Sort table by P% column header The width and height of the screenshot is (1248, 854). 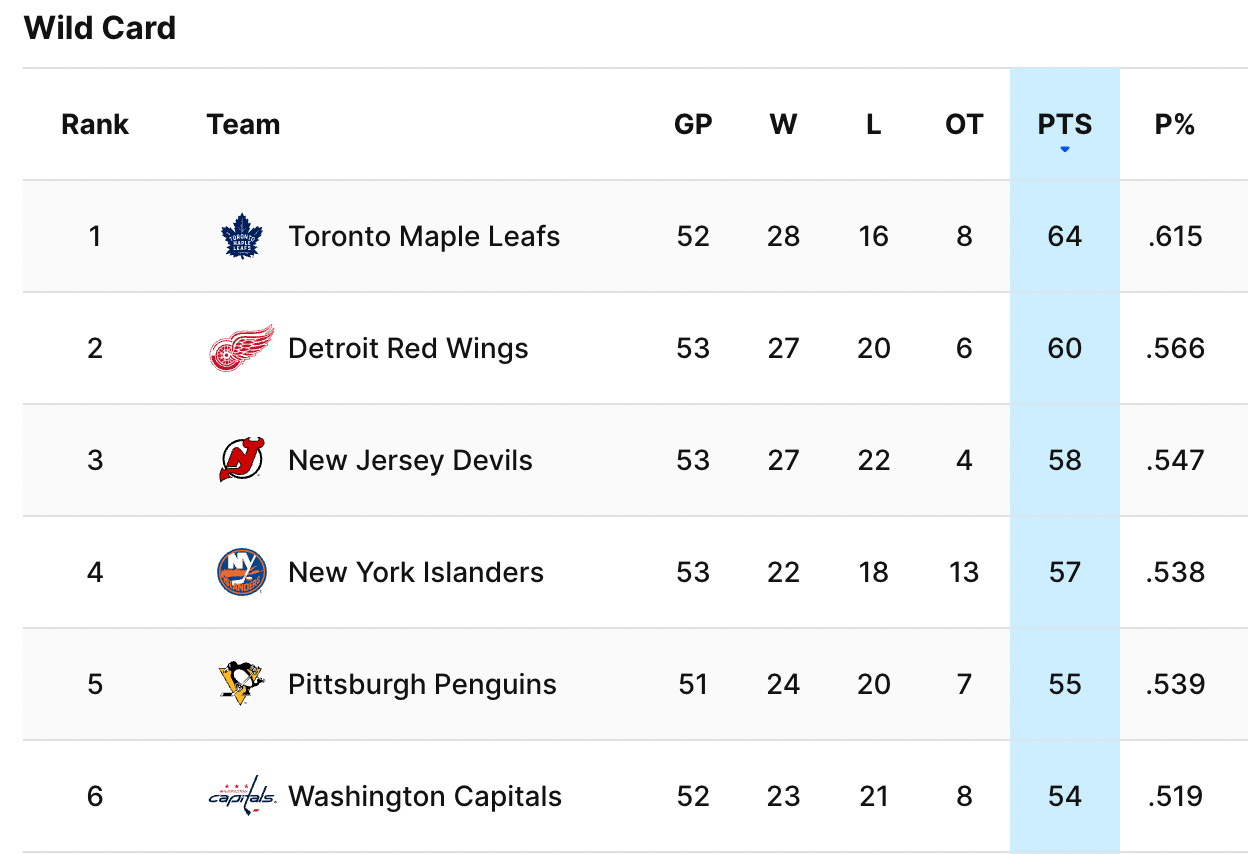(x=1175, y=125)
